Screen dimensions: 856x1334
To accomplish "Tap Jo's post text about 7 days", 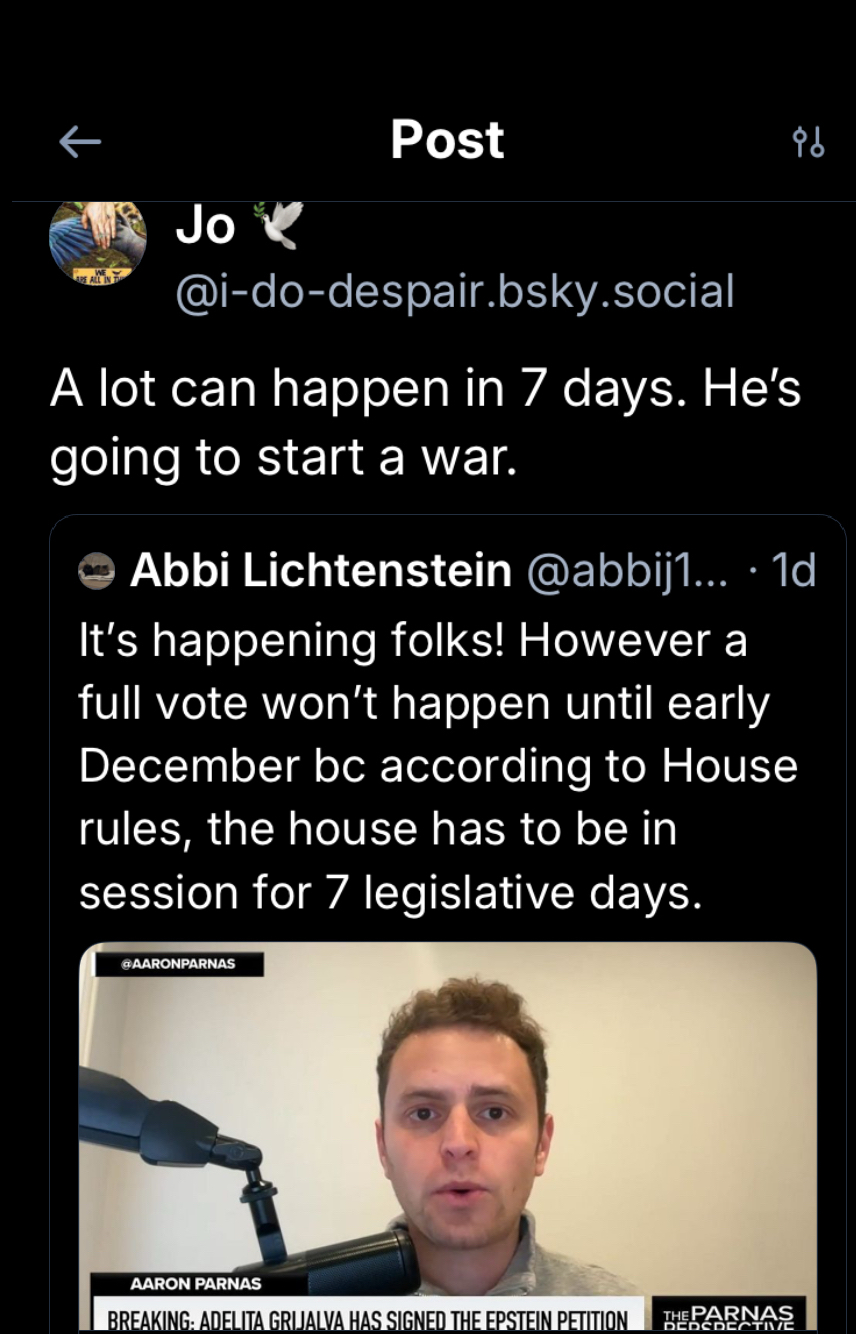I will click(425, 423).
